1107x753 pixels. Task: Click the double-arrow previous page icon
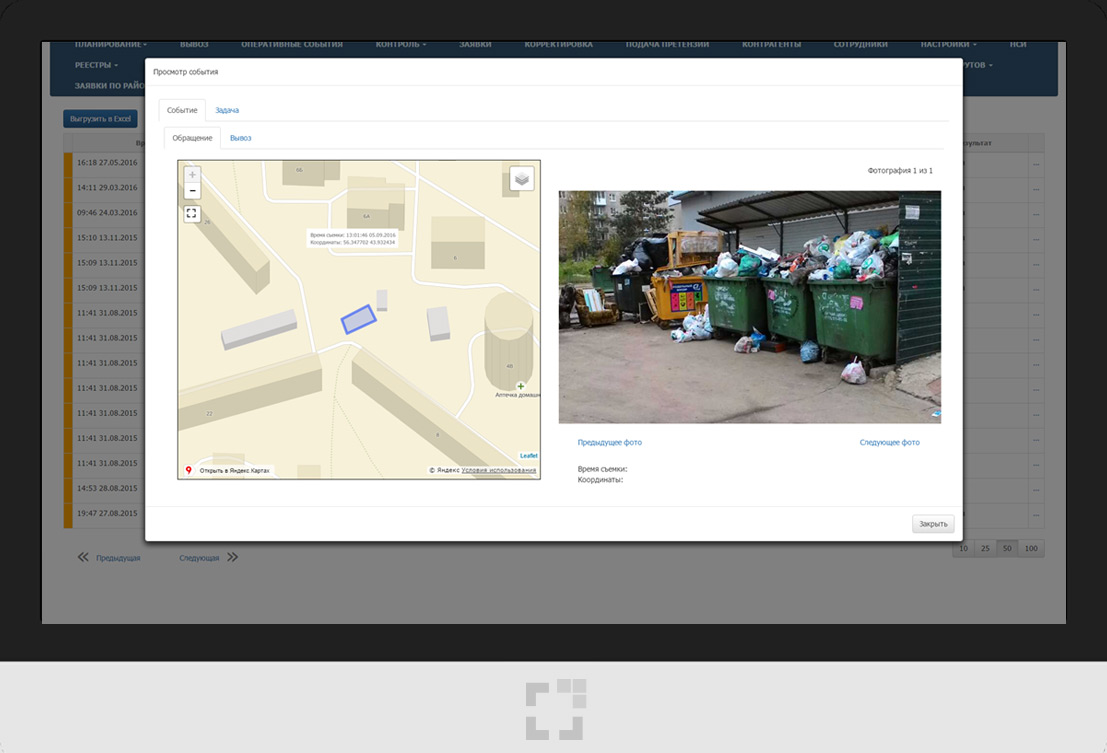point(83,558)
